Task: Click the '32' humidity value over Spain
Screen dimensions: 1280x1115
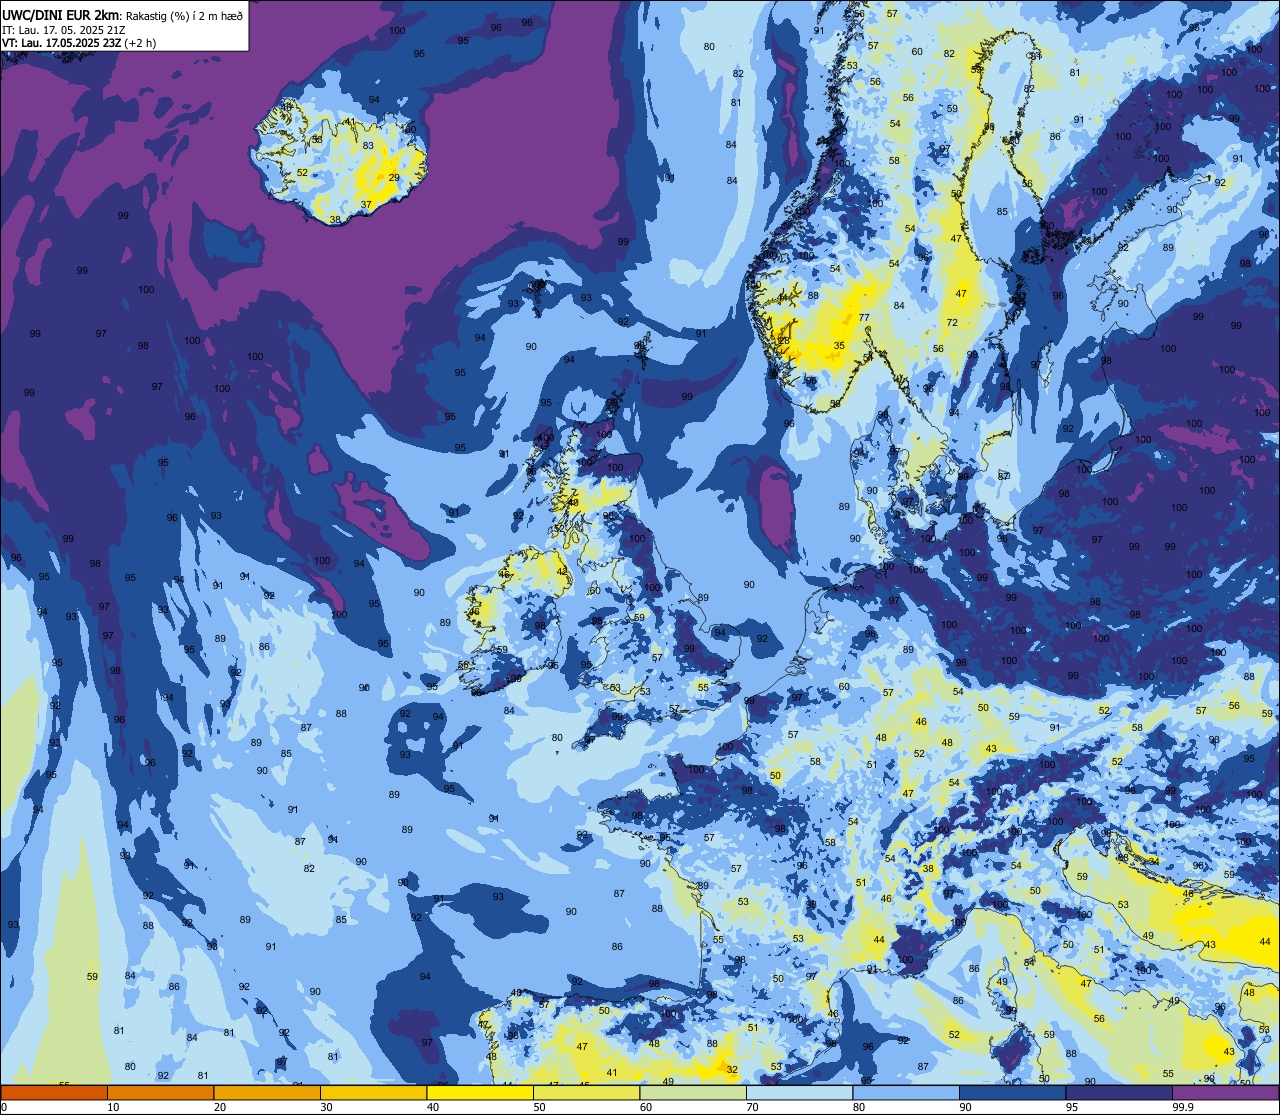Action: pos(732,1070)
